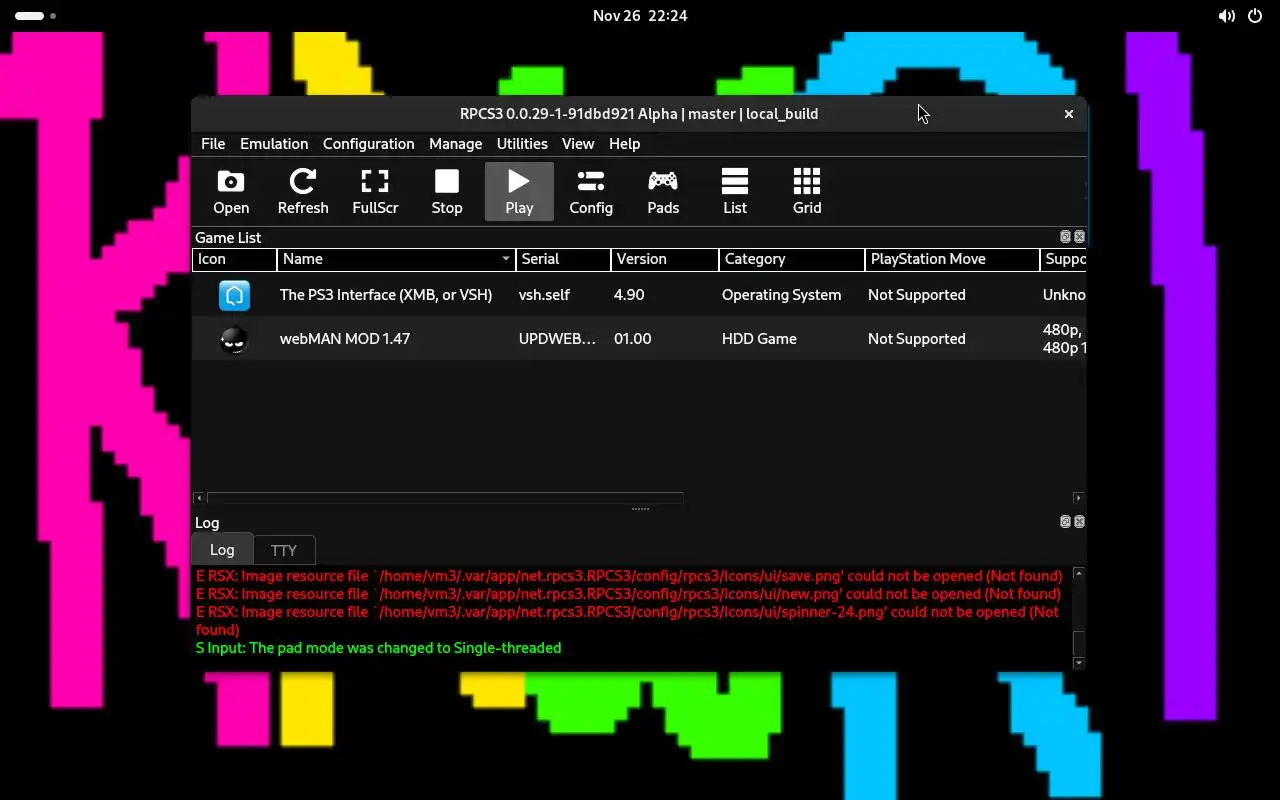Open the Pads controller settings icon
This screenshot has height=800, width=1280.
[663, 191]
